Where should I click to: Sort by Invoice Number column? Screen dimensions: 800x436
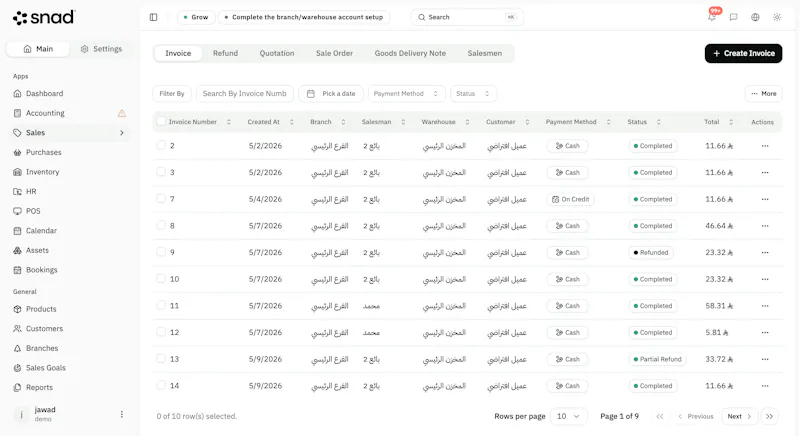tap(199, 122)
